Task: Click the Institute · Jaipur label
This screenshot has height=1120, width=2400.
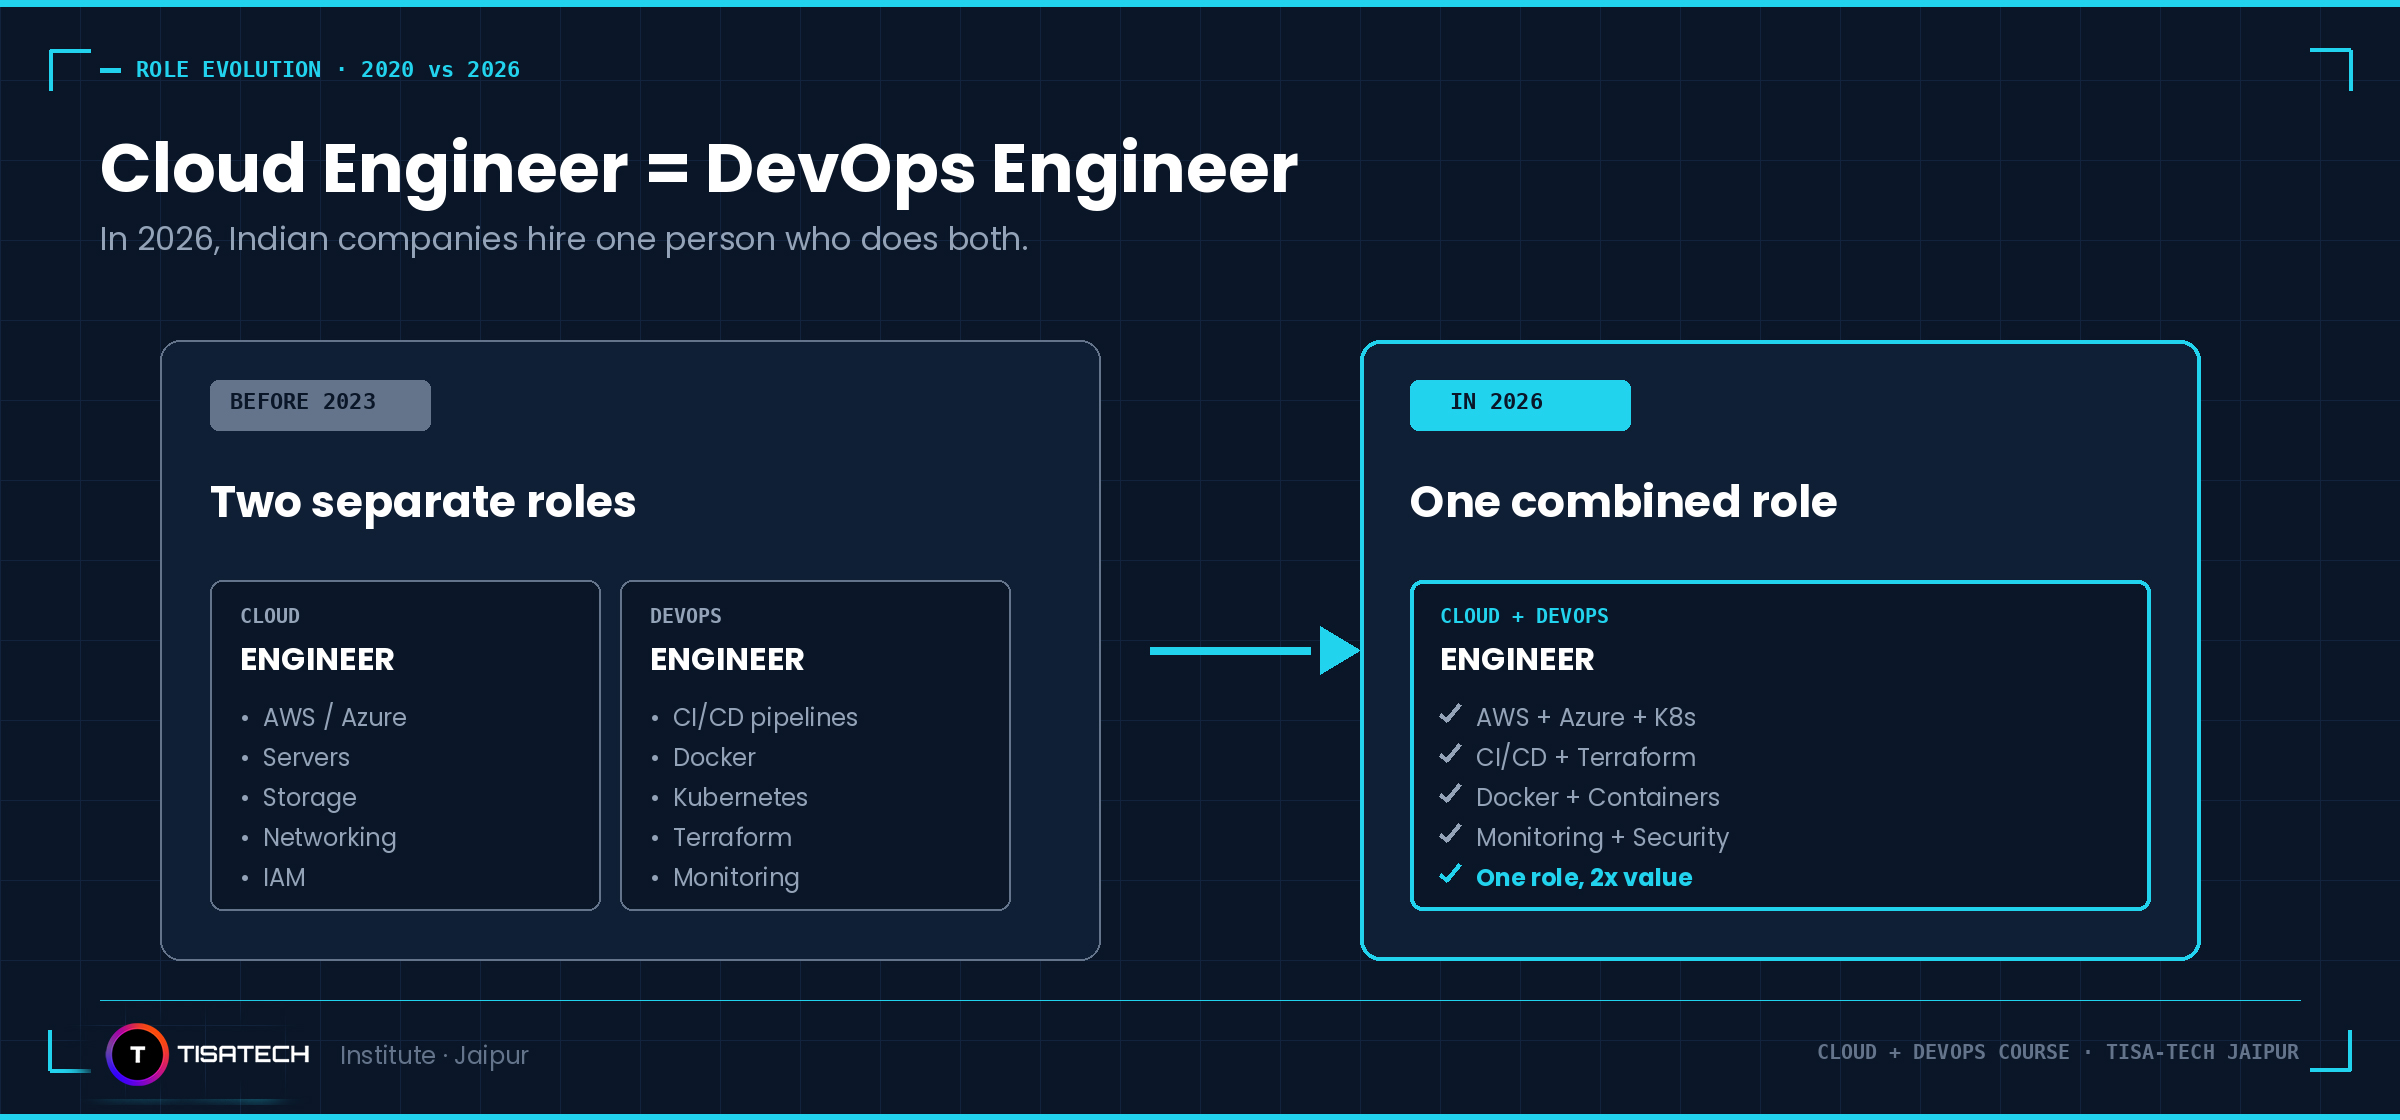Action: coord(434,1055)
